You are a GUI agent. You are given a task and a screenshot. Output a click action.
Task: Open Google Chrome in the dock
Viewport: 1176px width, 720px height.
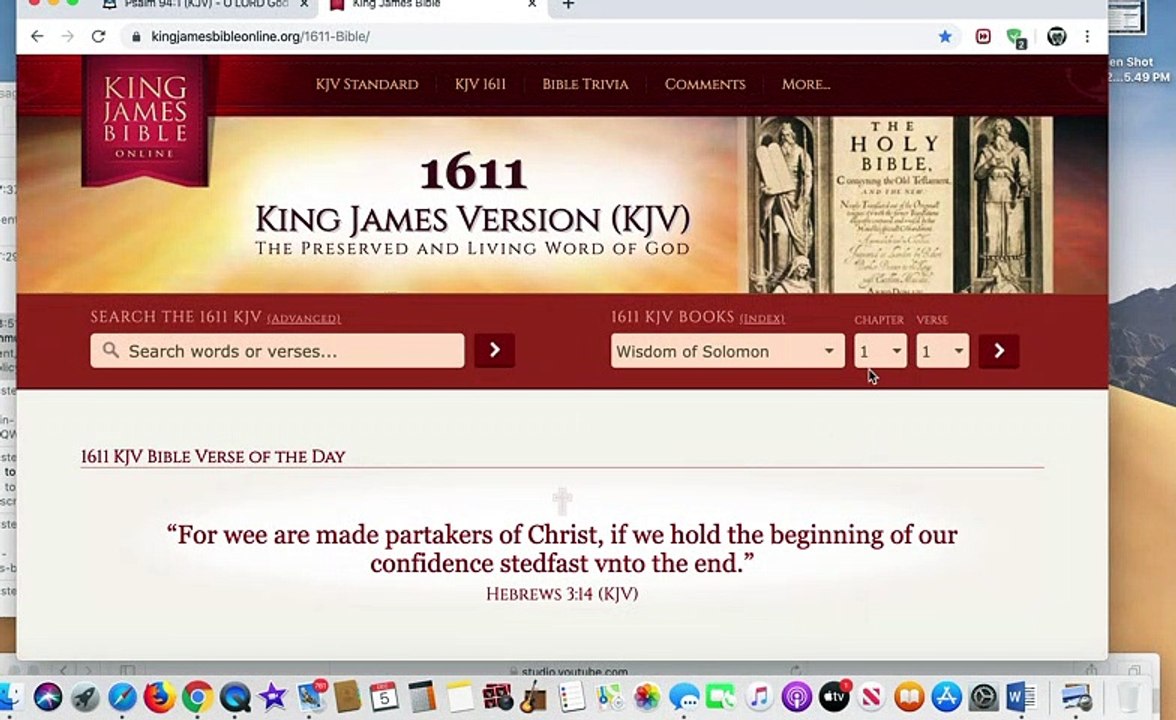coord(196,698)
